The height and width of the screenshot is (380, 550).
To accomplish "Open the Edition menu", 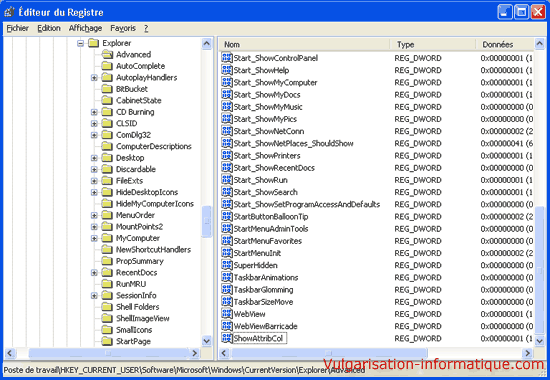I will click(x=49, y=28).
